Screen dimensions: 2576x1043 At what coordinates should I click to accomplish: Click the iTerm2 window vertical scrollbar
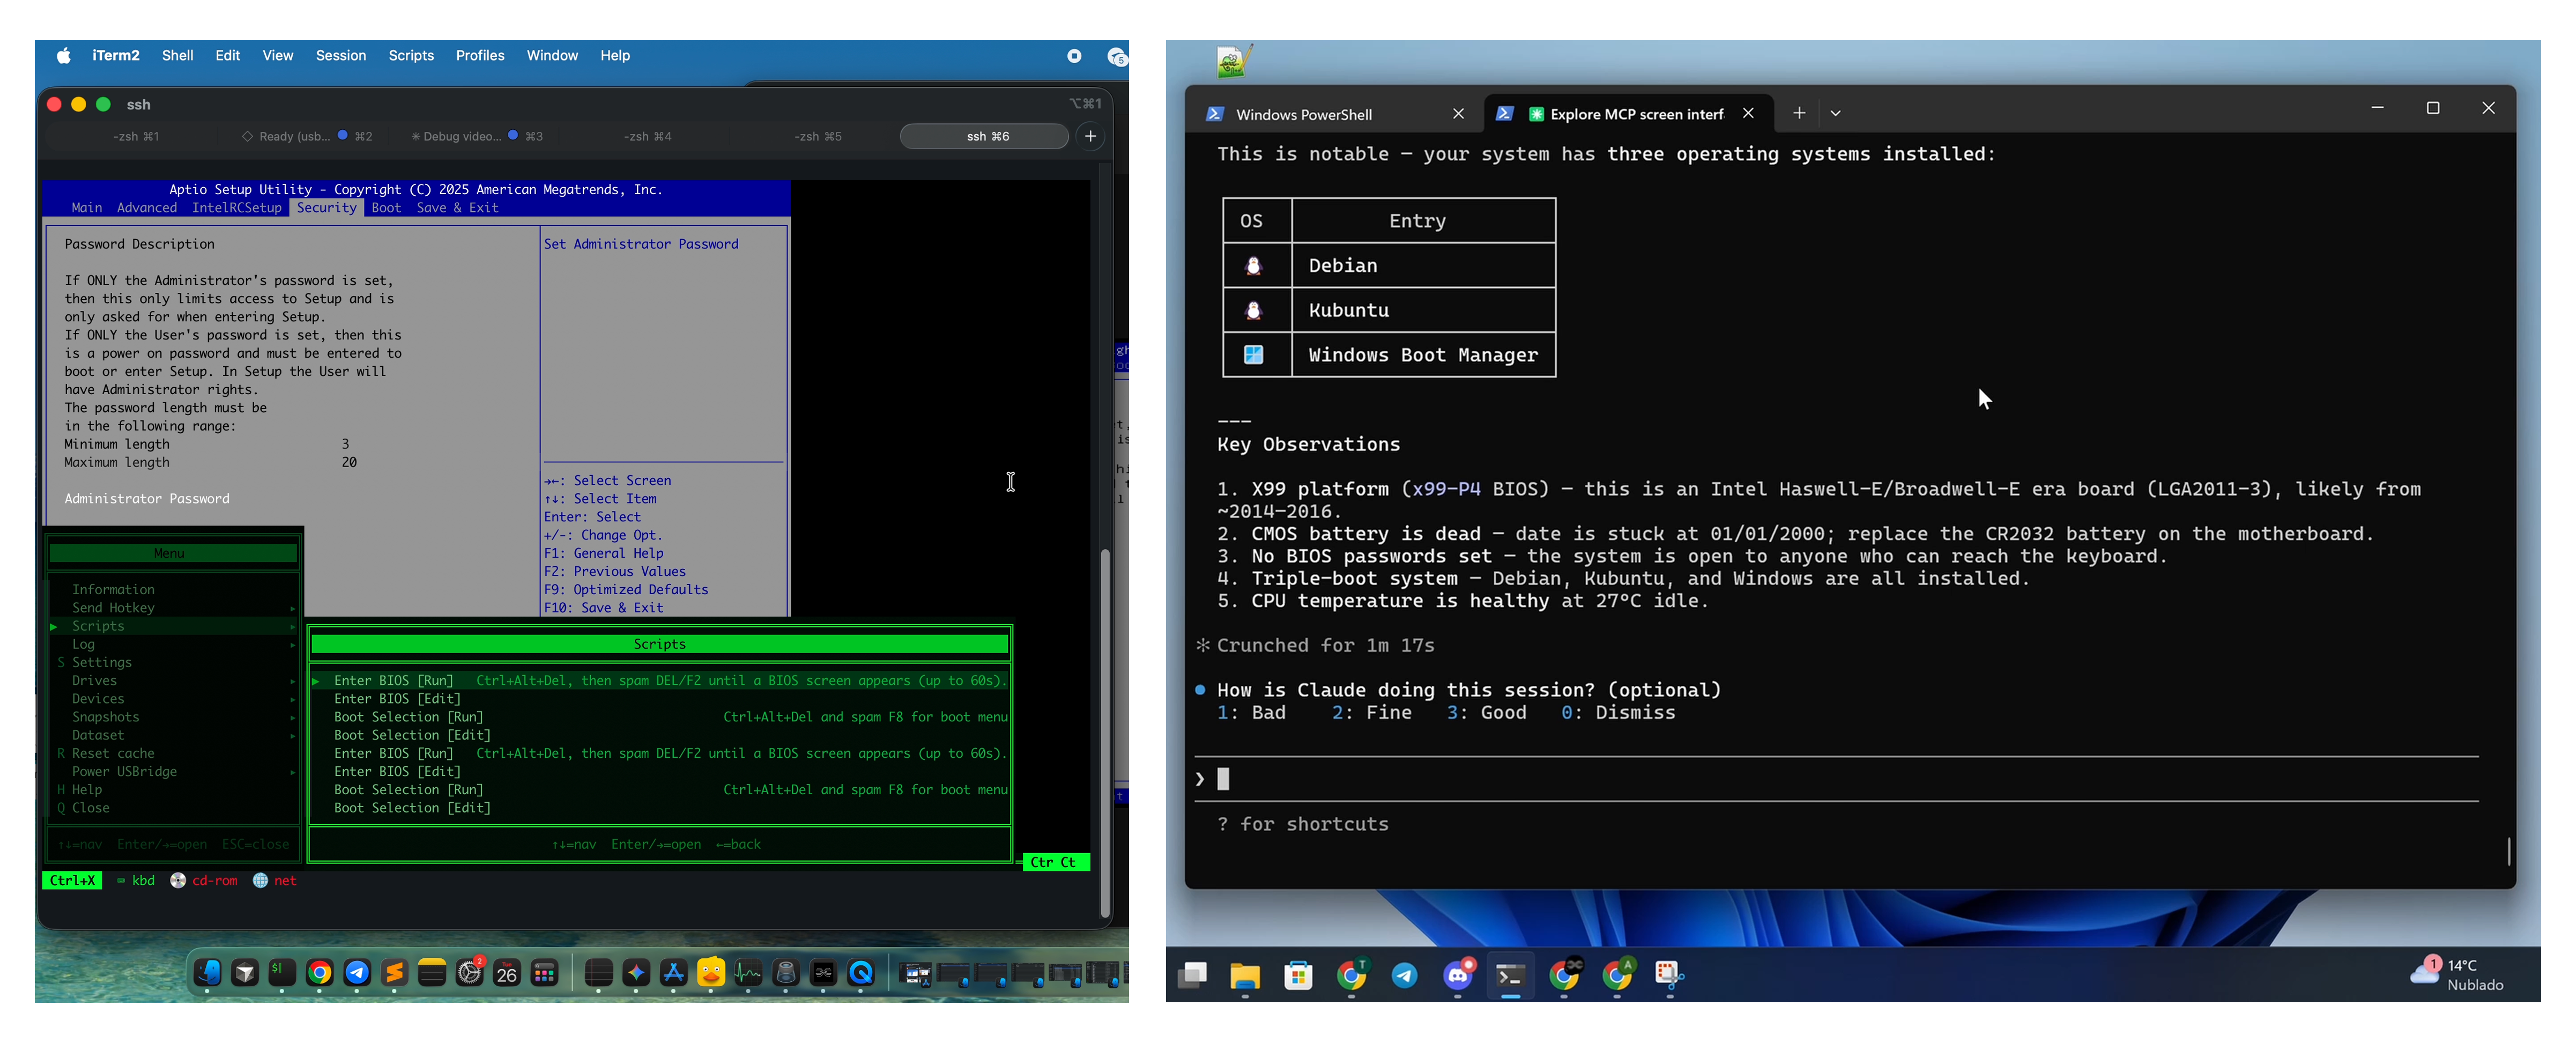(1105, 732)
